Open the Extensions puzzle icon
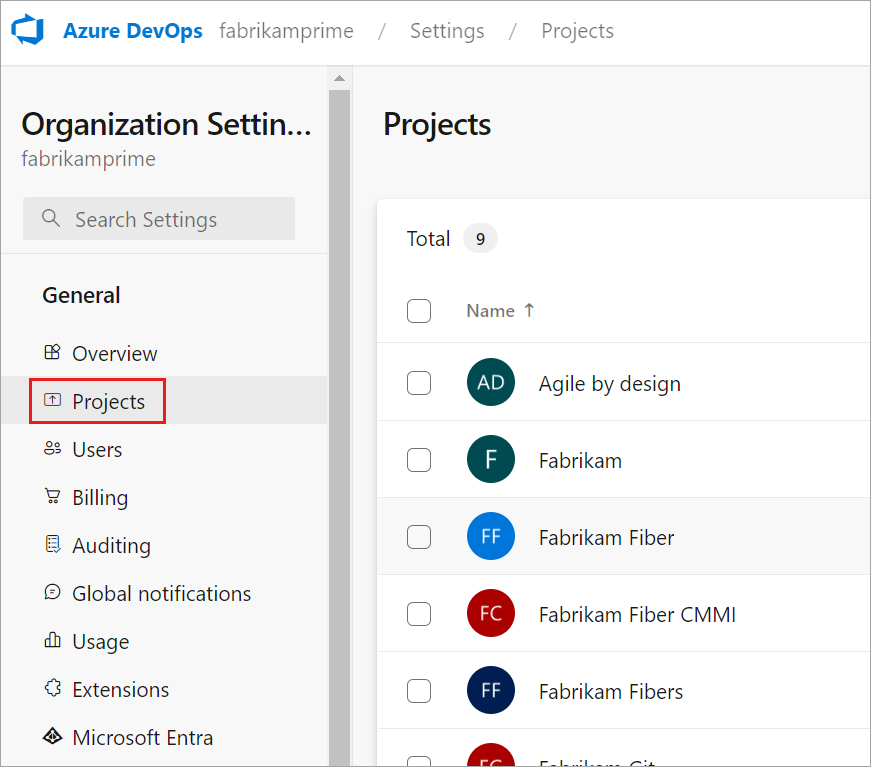This screenshot has width=871, height=767. 53,689
